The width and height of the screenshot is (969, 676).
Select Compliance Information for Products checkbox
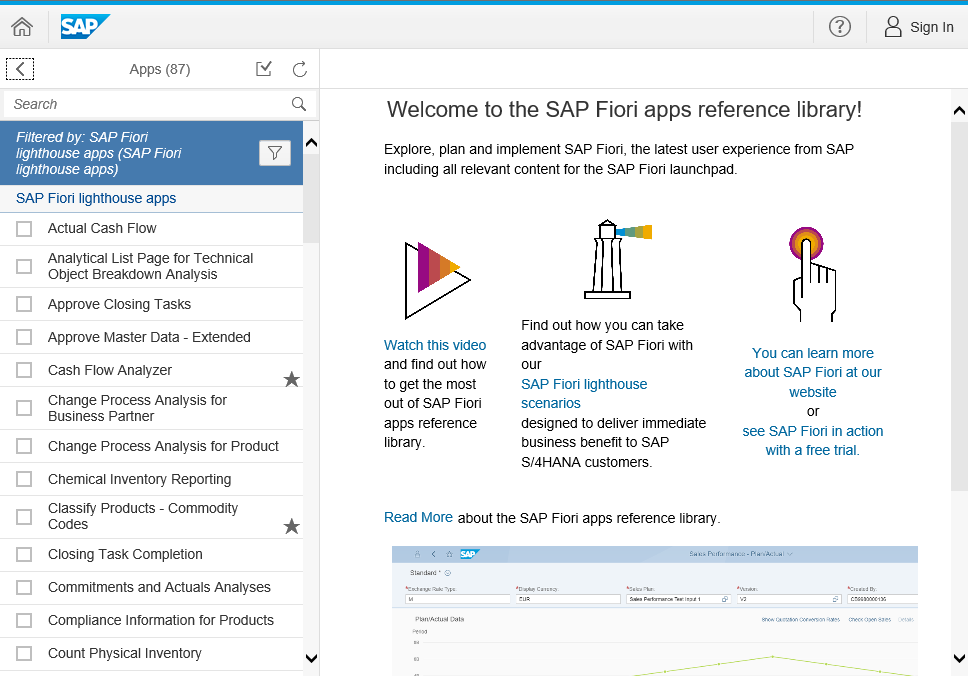24,620
